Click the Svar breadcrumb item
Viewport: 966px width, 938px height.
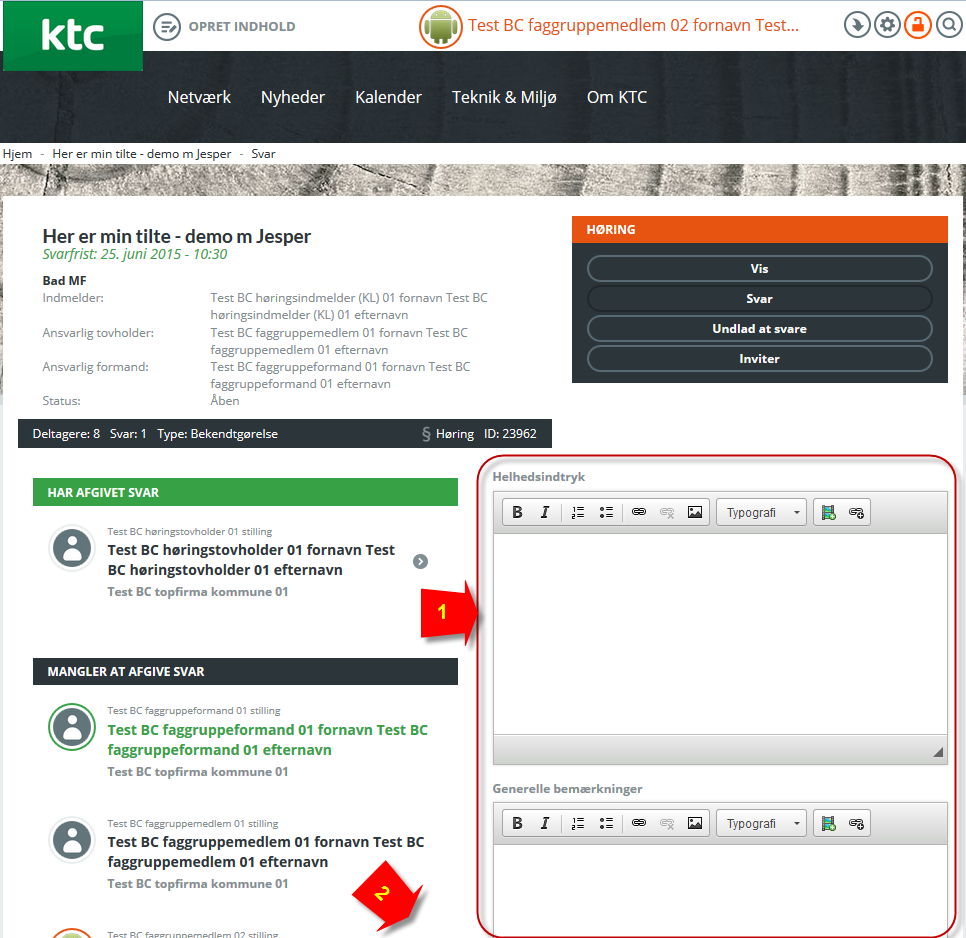[263, 154]
